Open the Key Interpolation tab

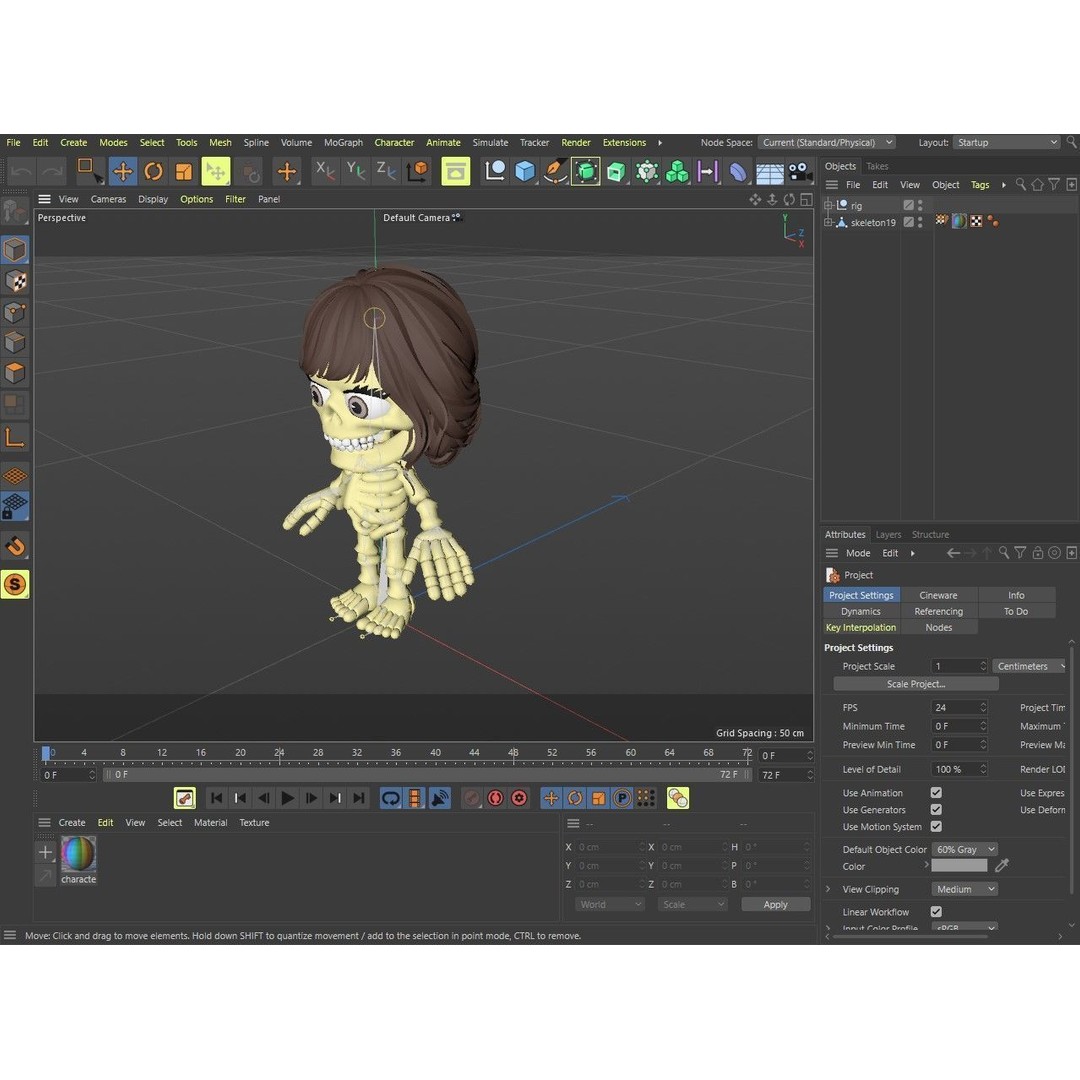[x=861, y=627]
